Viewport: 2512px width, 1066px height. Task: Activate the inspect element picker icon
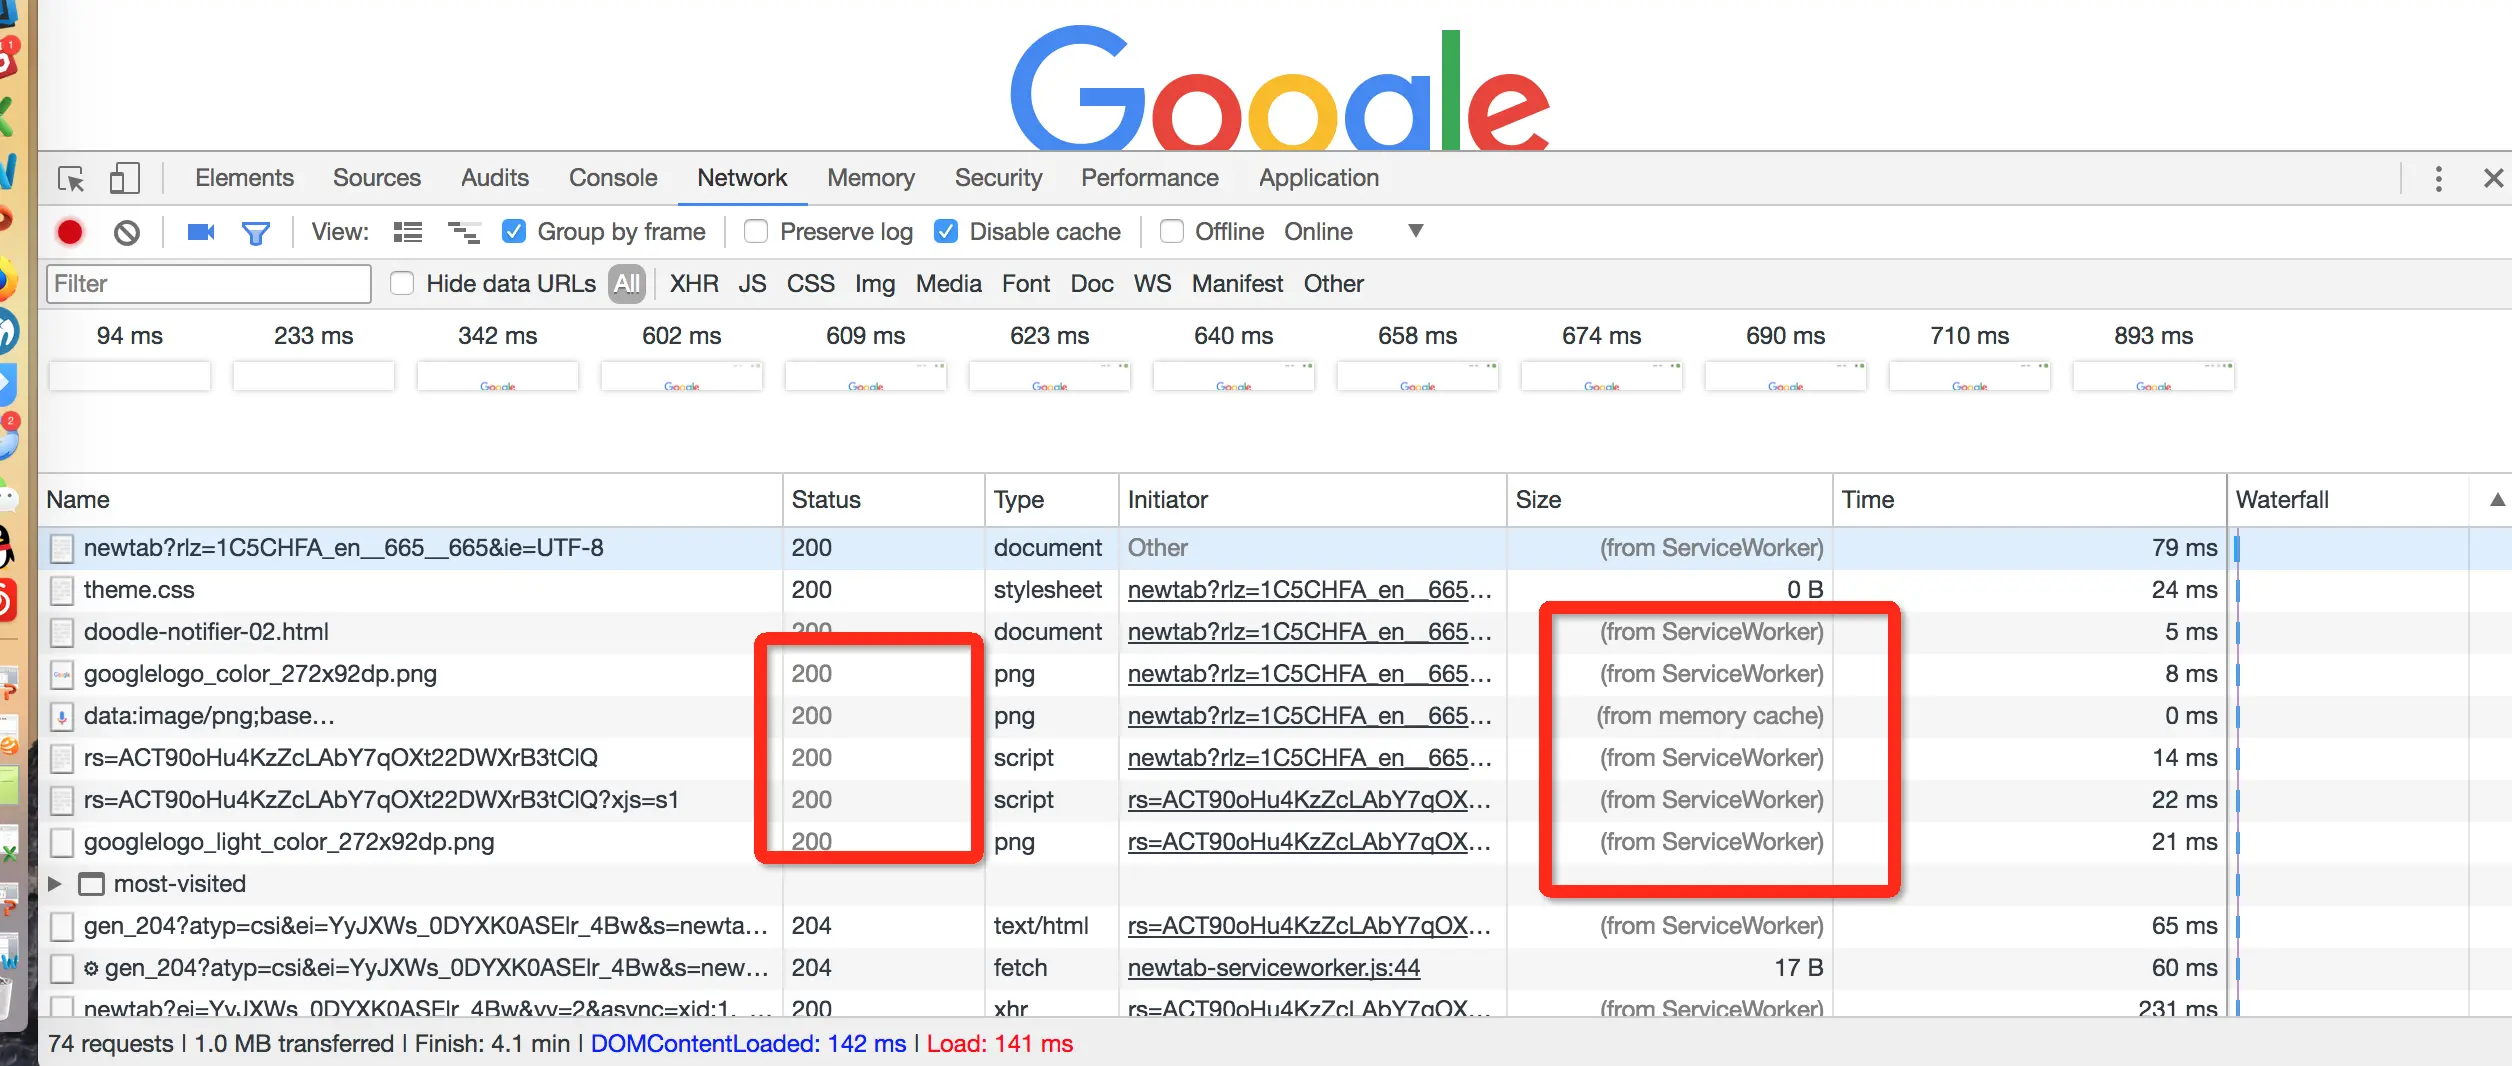pos(71,179)
